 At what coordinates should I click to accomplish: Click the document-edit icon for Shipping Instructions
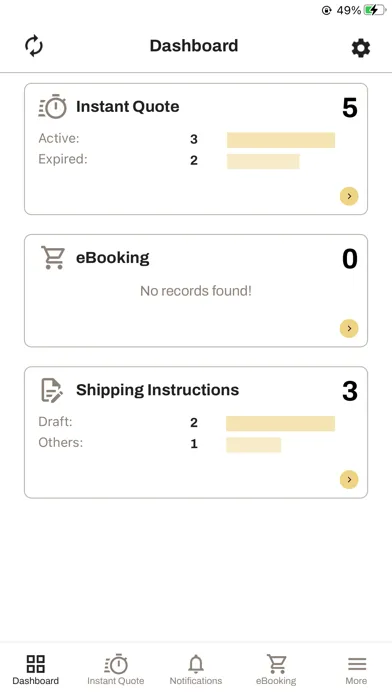coord(52,390)
